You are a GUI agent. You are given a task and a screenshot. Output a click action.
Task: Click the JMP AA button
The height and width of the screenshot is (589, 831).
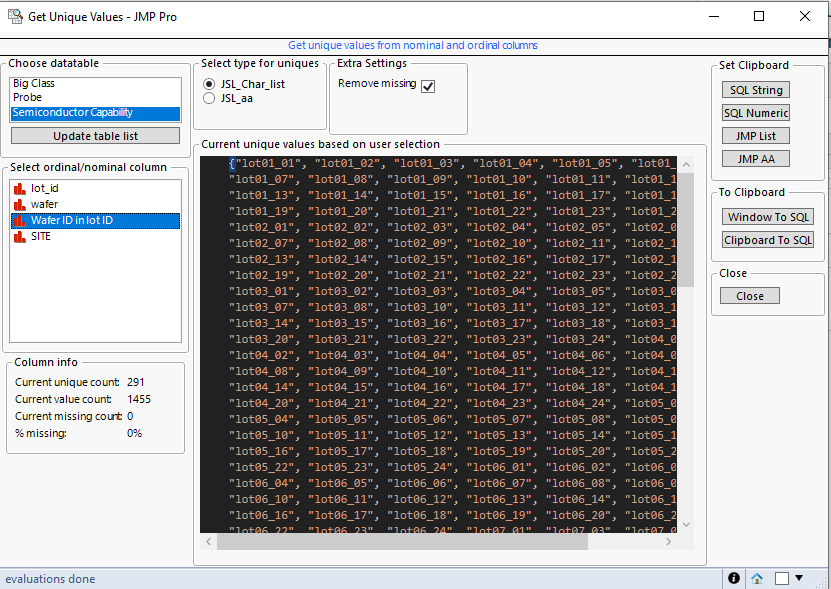click(756, 159)
